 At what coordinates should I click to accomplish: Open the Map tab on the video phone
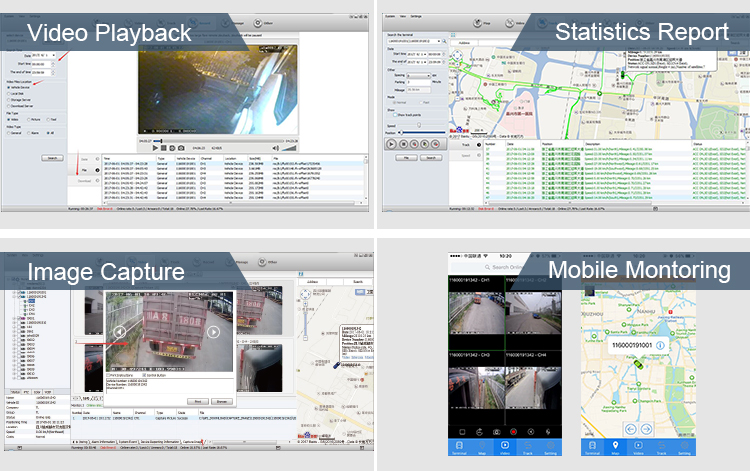pos(482,448)
